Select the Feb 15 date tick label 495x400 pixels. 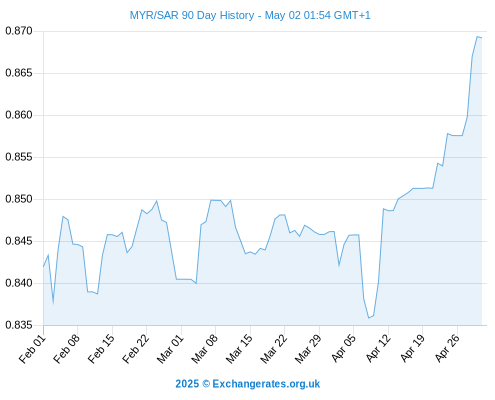click(101, 349)
